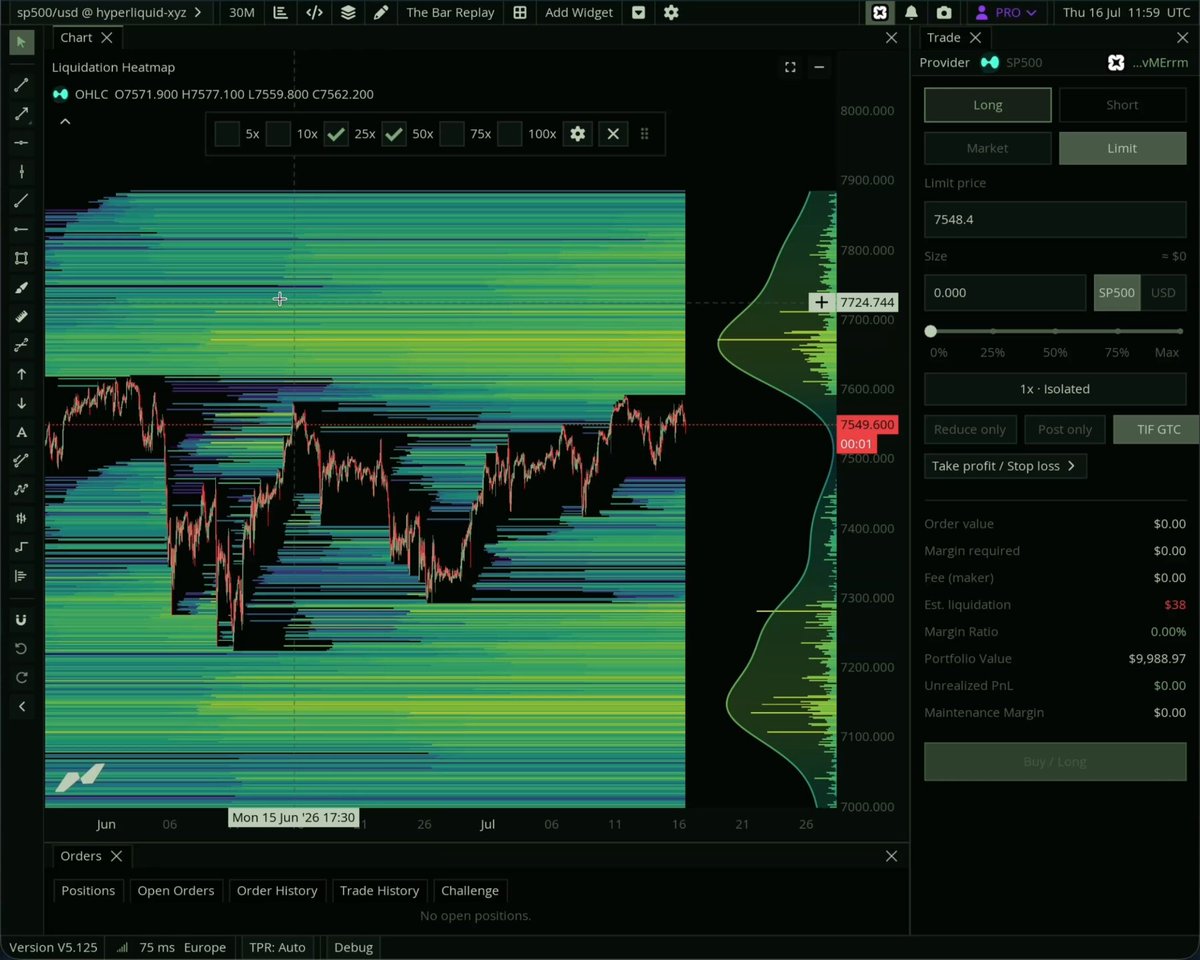The height and width of the screenshot is (960, 1200).
Task: Open the code editor icon
Action: [314, 13]
